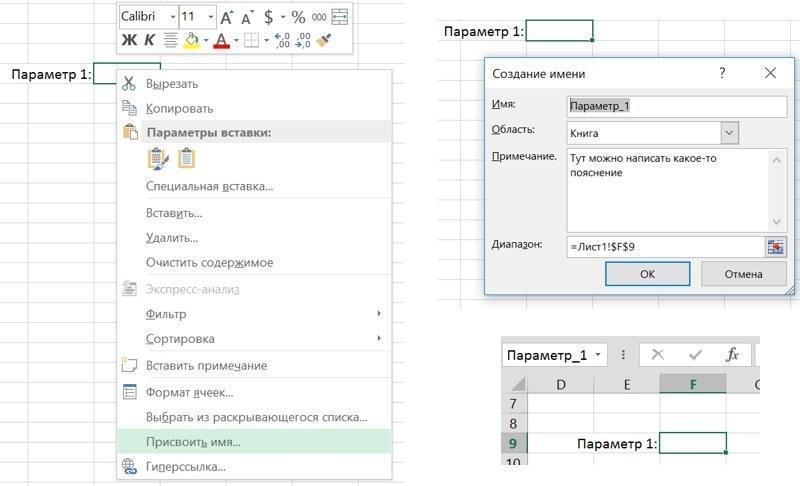Image resolution: width=800 pixels, height=486 pixels.
Task: Toggle italic (К) formatting
Action: tap(149, 40)
